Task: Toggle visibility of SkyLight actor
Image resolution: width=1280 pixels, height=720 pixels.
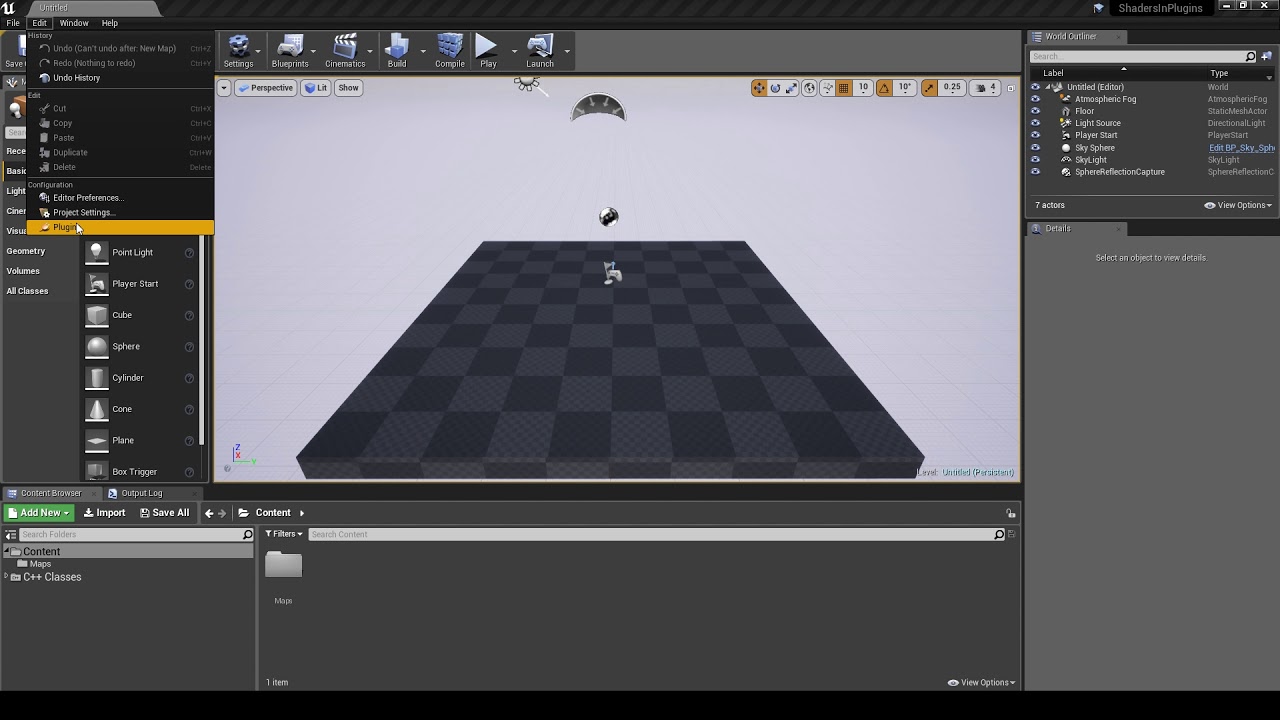Action: point(1035,160)
